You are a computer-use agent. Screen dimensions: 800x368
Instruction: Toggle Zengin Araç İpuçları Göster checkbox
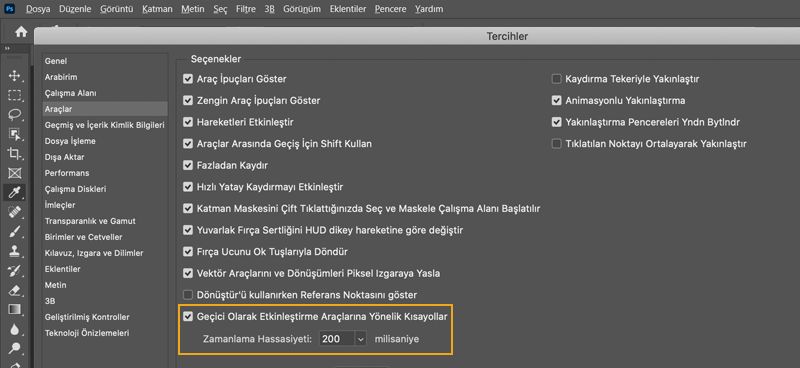[188, 101]
